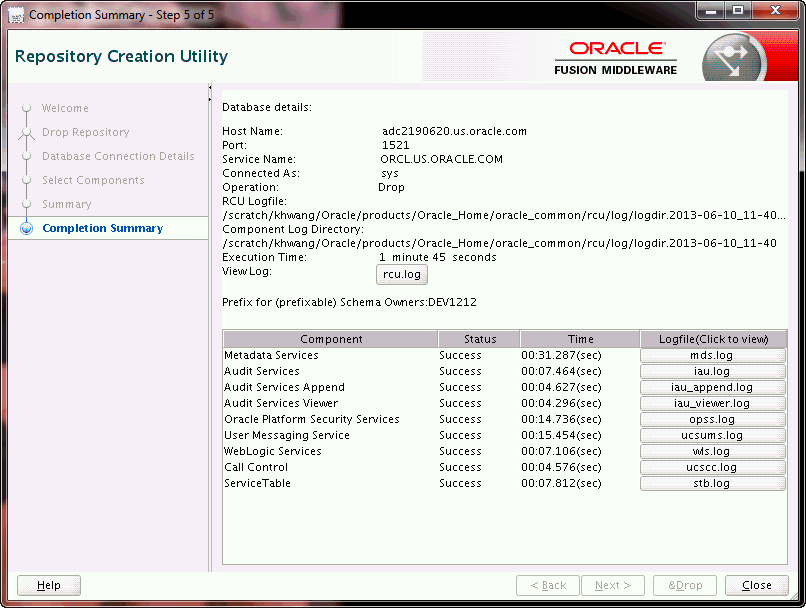Viewport: 806px width, 608px height.
Task: Click the disabled &Drop button
Action: pyautogui.click(x=685, y=585)
